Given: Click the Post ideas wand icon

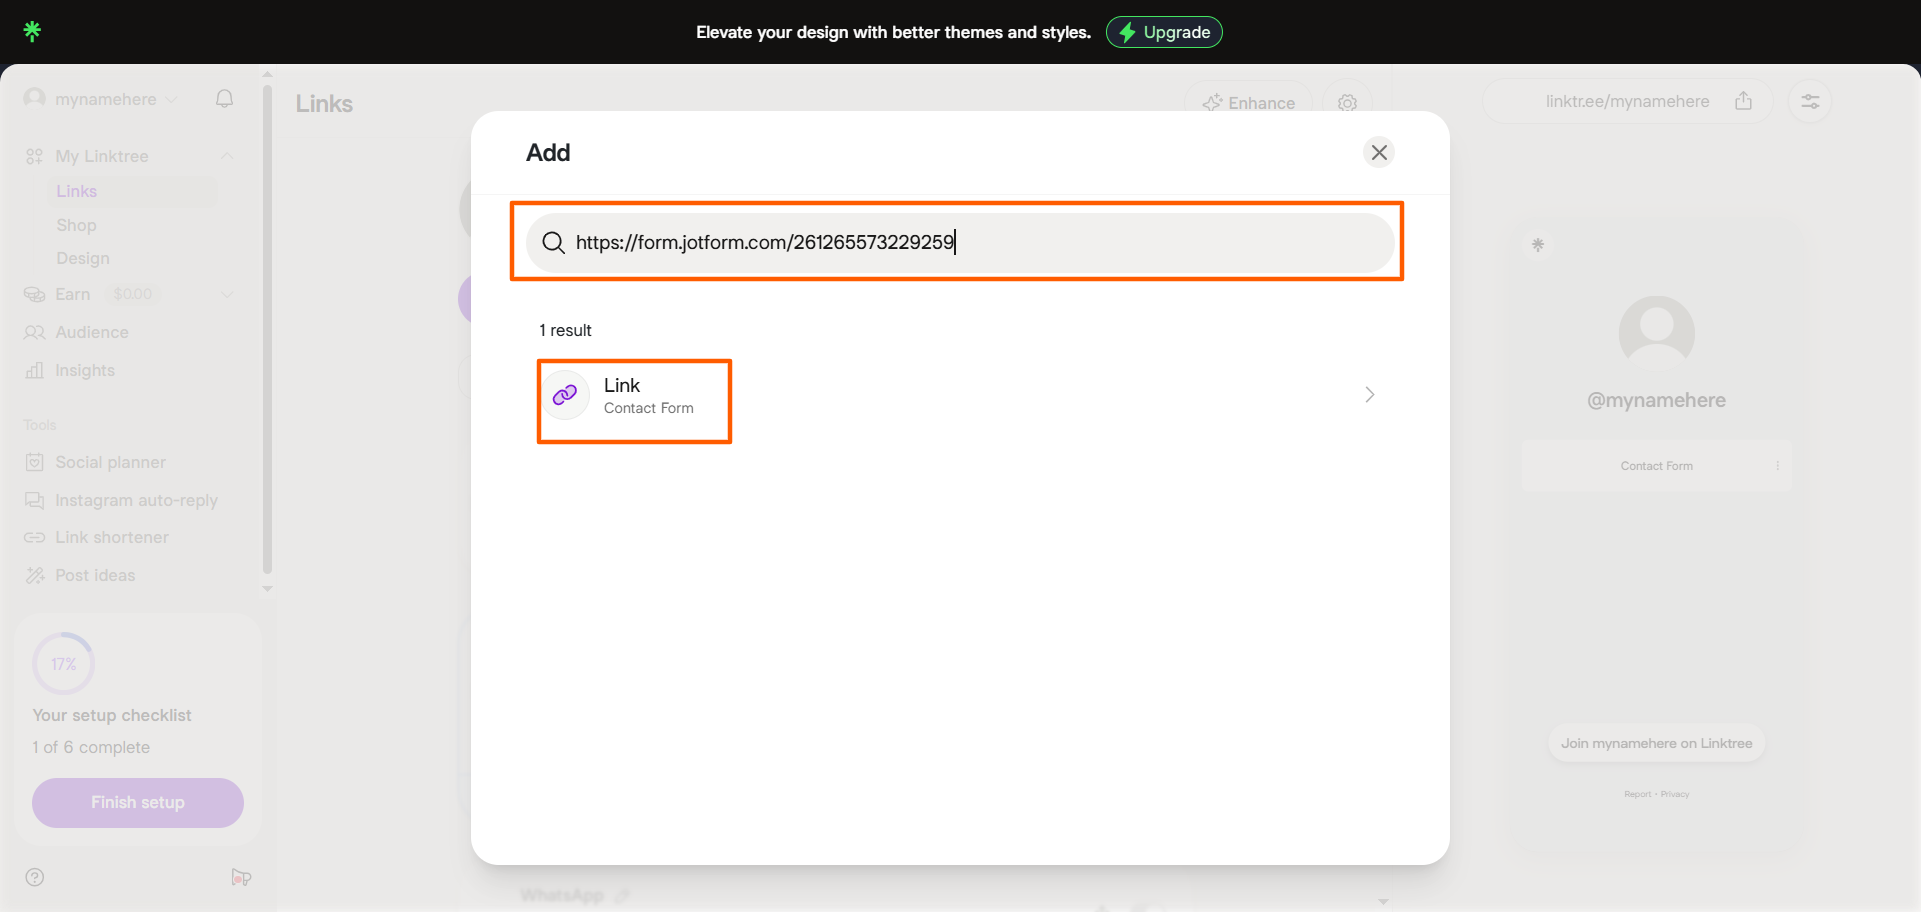Looking at the screenshot, I should tap(35, 575).
